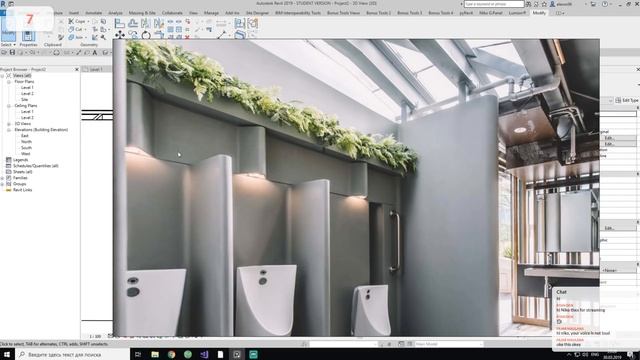Click the Text 'A' icon in quick access toolbar
Image resolution: width=640 pixels, height=360 pixels.
95,52
